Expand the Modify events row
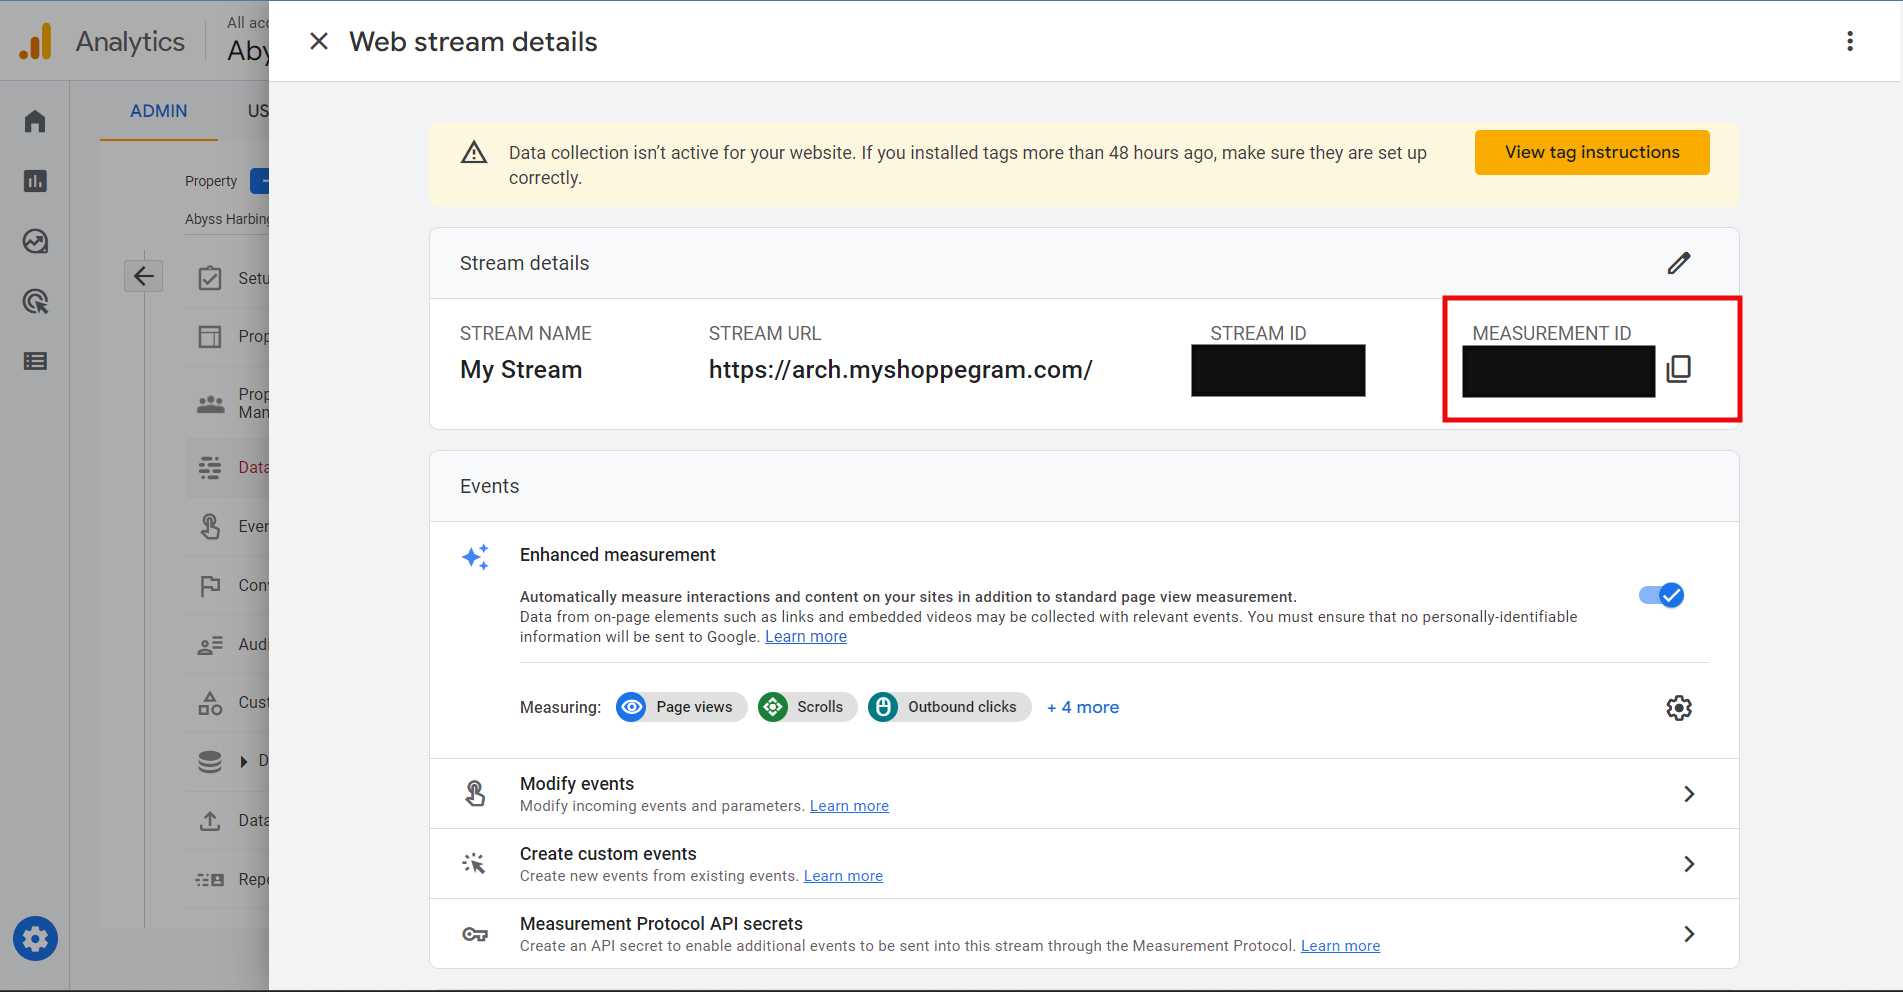 pyautogui.click(x=1084, y=794)
